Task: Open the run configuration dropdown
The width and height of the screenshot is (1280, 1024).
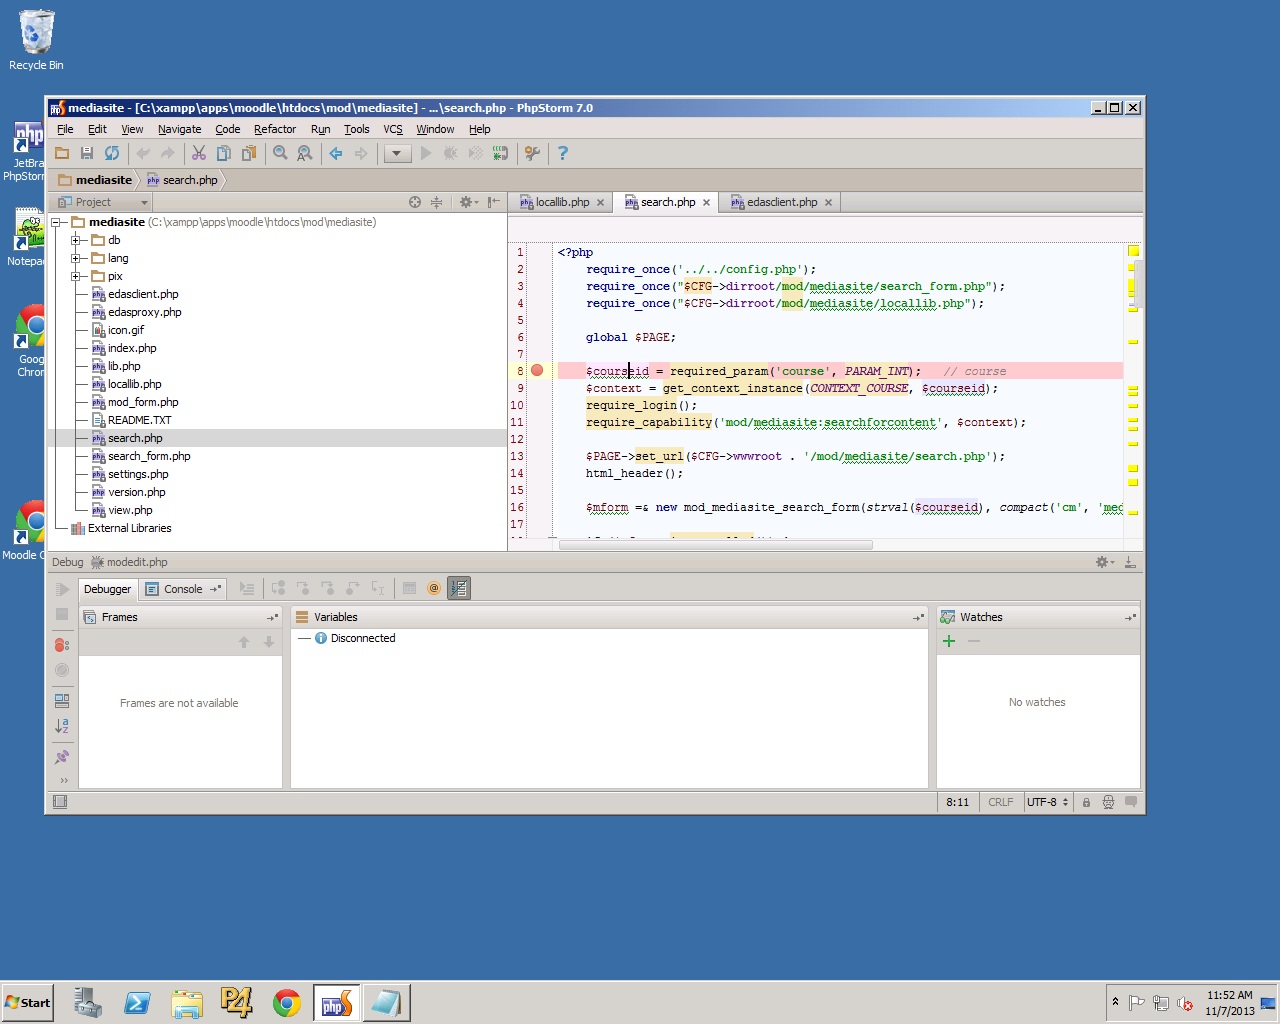Action: click(397, 153)
